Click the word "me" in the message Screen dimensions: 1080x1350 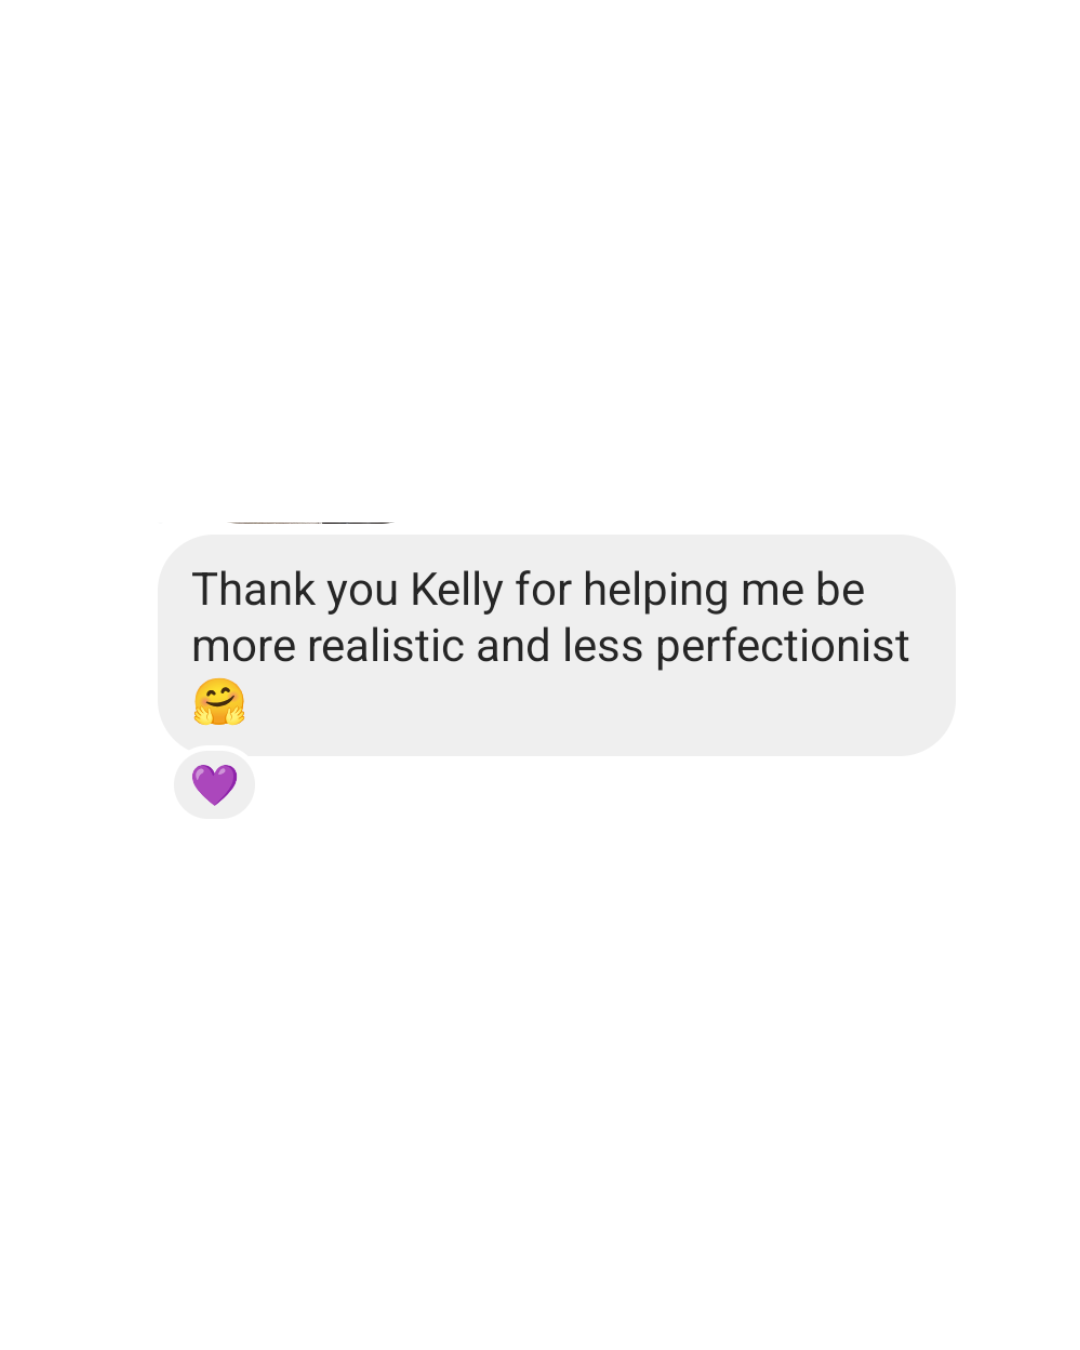tap(772, 593)
